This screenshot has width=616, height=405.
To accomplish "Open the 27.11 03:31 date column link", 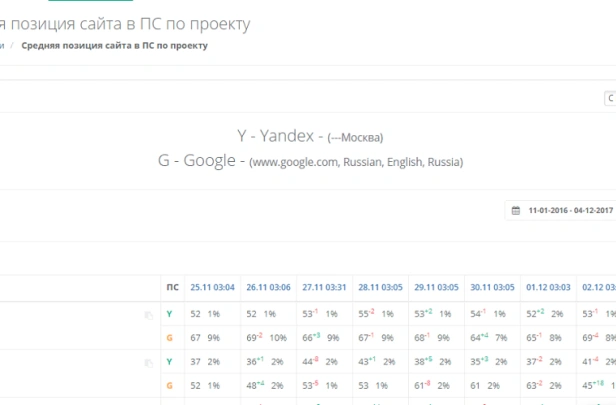I will 324,288.
